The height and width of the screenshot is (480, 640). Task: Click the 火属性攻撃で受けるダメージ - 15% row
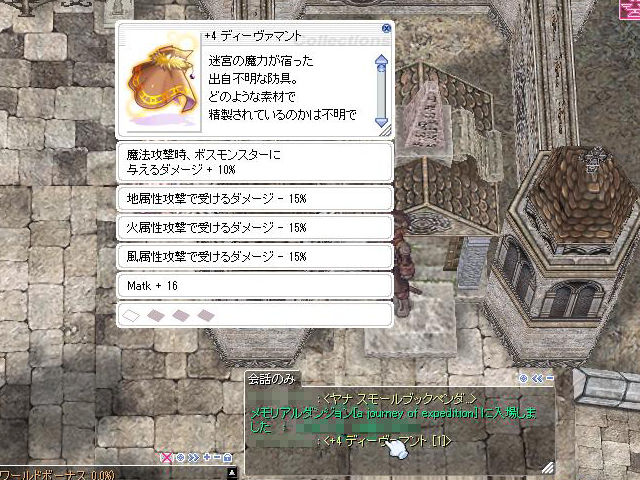click(255, 228)
